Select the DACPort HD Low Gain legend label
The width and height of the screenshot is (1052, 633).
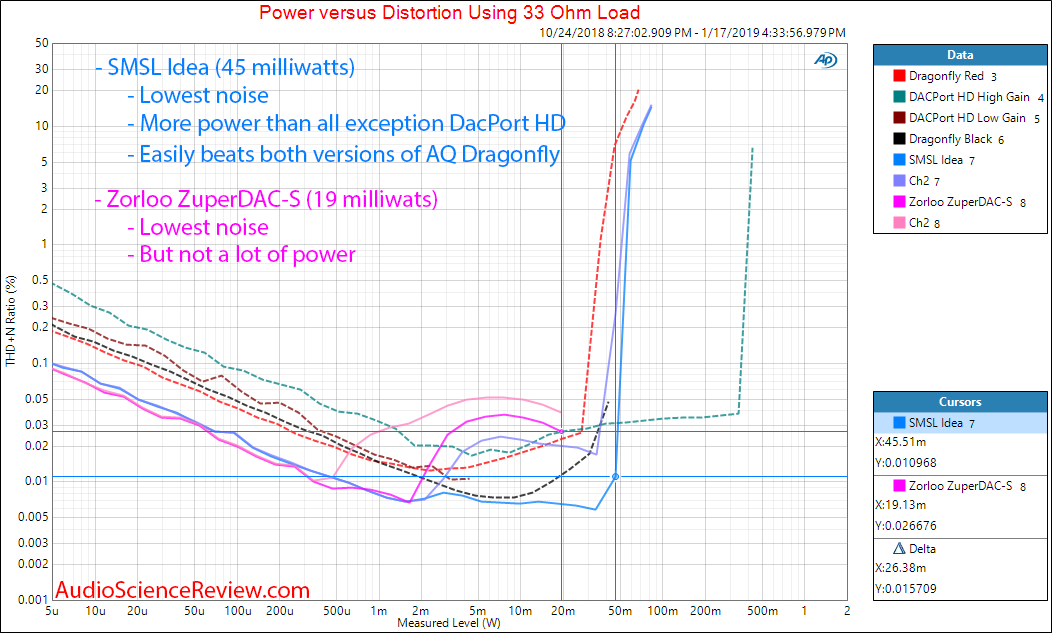(967, 118)
